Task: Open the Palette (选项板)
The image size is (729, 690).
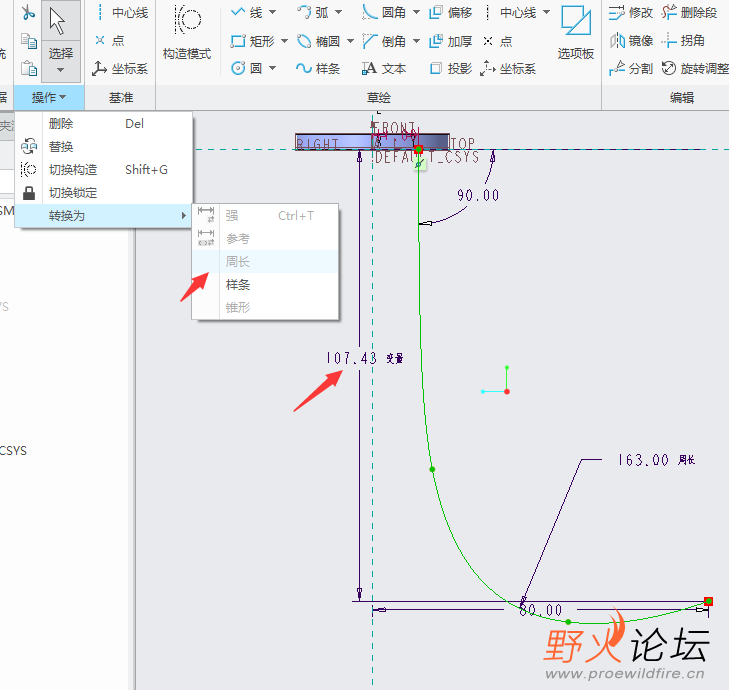Action: 576,33
